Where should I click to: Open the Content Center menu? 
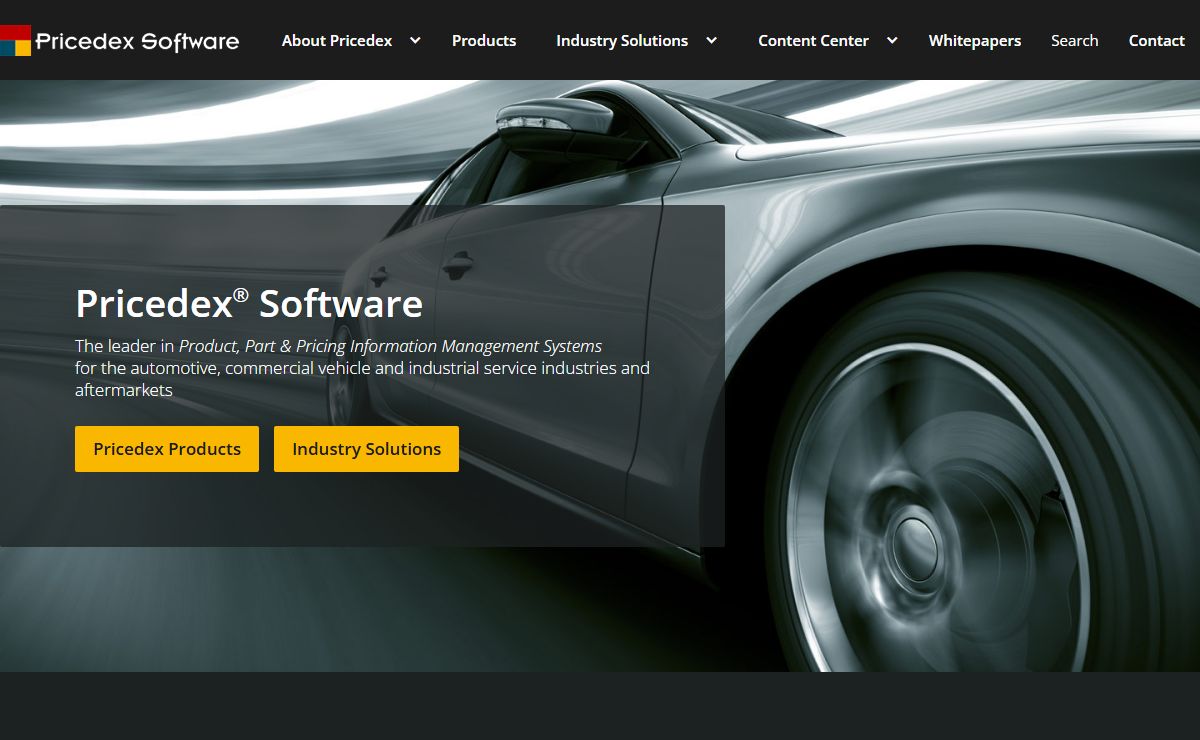813,41
